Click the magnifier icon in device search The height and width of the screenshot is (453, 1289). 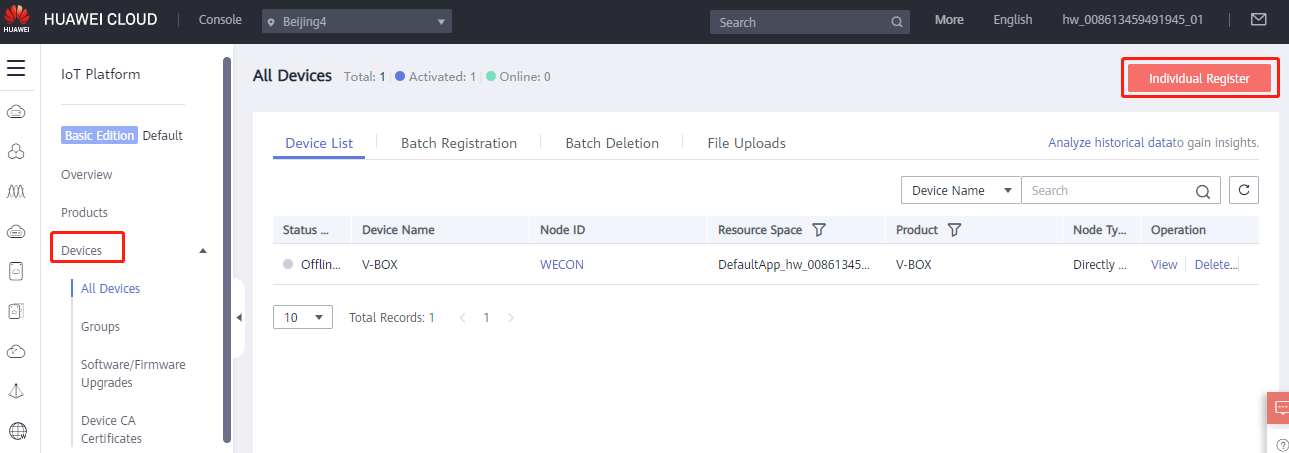(1202, 191)
